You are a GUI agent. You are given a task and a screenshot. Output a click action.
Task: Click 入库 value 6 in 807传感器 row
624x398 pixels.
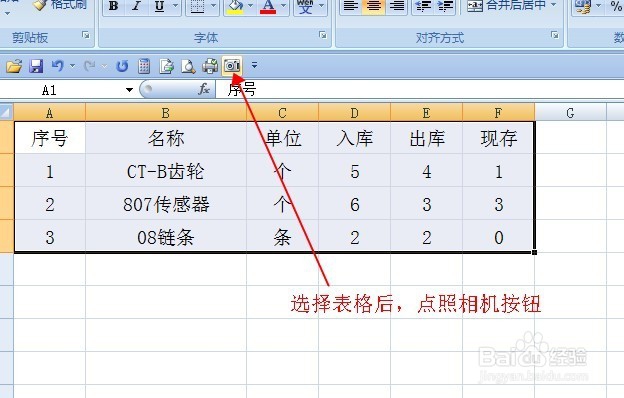pos(355,204)
